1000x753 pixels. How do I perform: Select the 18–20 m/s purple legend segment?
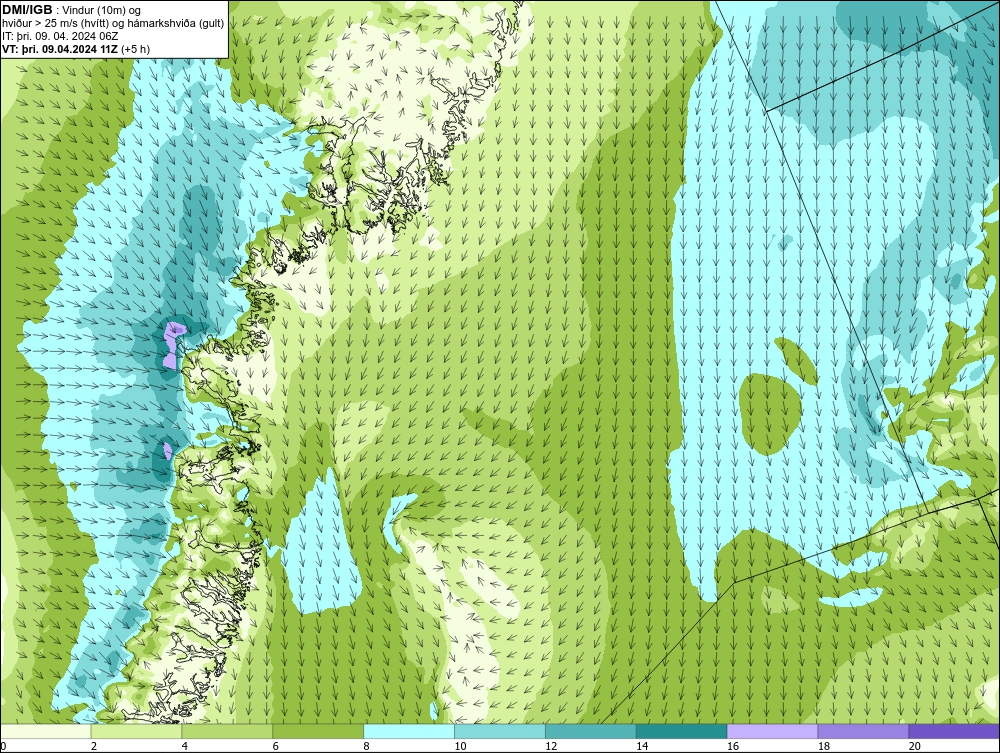[x=864, y=731]
